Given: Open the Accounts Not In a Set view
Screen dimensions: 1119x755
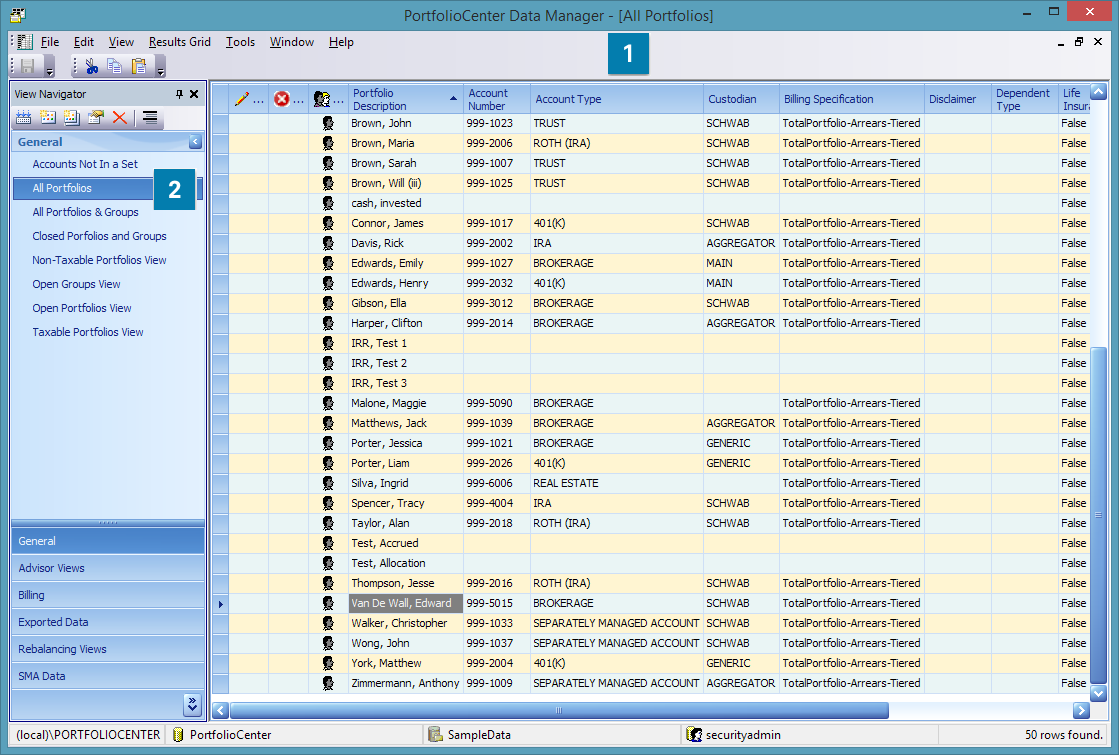Looking at the screenshot, I should [85, 164].
